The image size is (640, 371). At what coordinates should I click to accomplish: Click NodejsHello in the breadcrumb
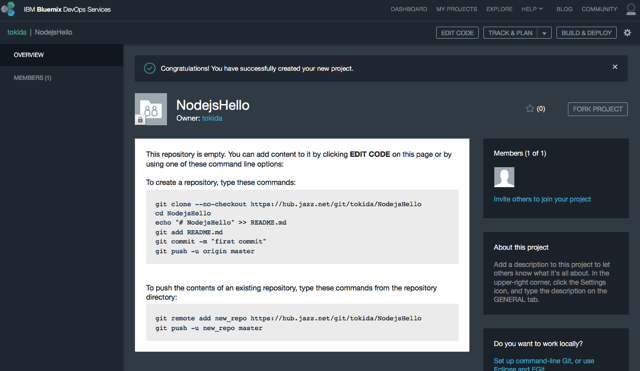point(53,32)
